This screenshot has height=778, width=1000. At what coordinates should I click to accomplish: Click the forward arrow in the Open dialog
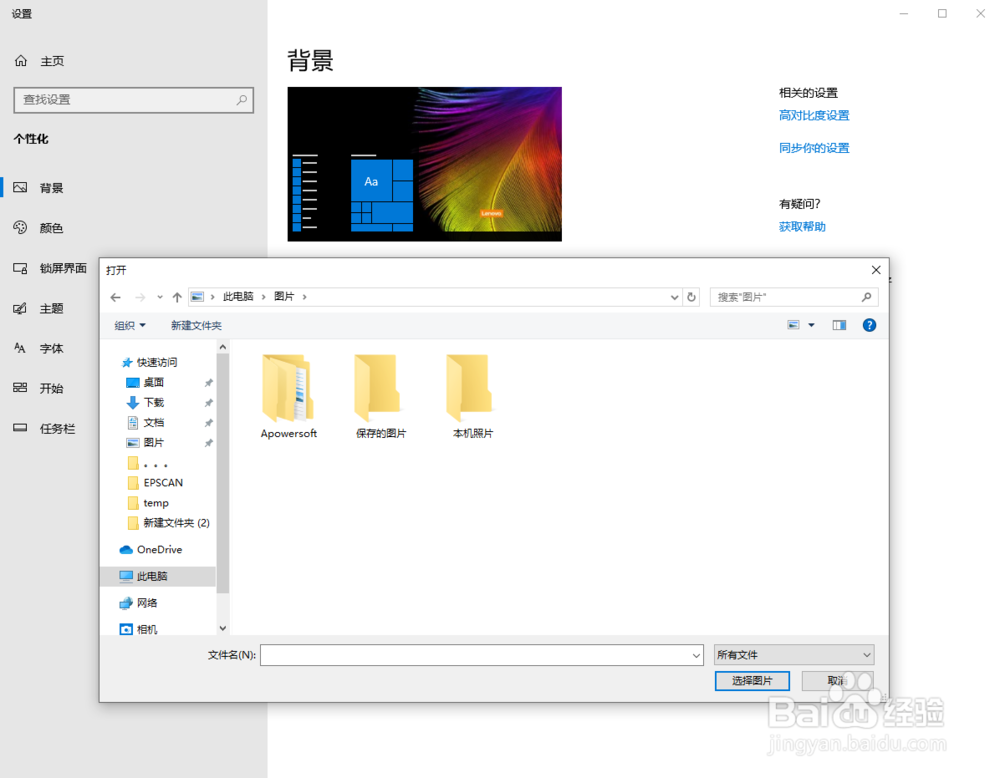(140, 297)
